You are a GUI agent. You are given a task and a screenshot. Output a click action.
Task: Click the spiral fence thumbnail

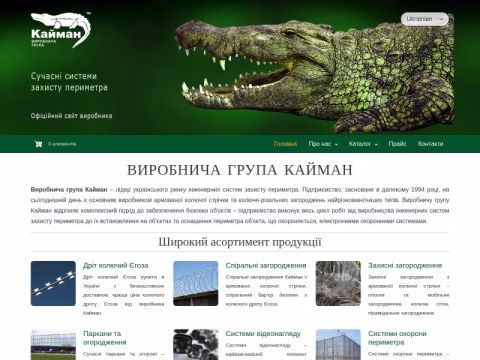click(x=196, y=283)
